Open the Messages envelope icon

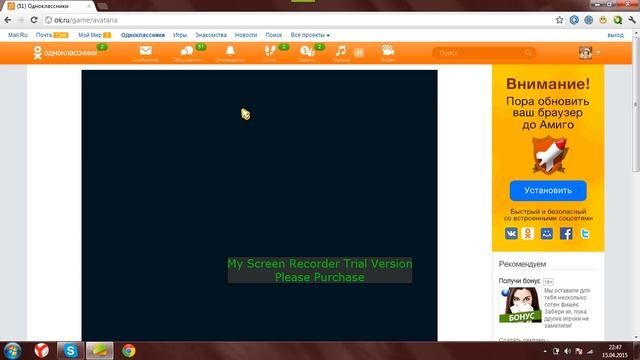tap(145, 51)
